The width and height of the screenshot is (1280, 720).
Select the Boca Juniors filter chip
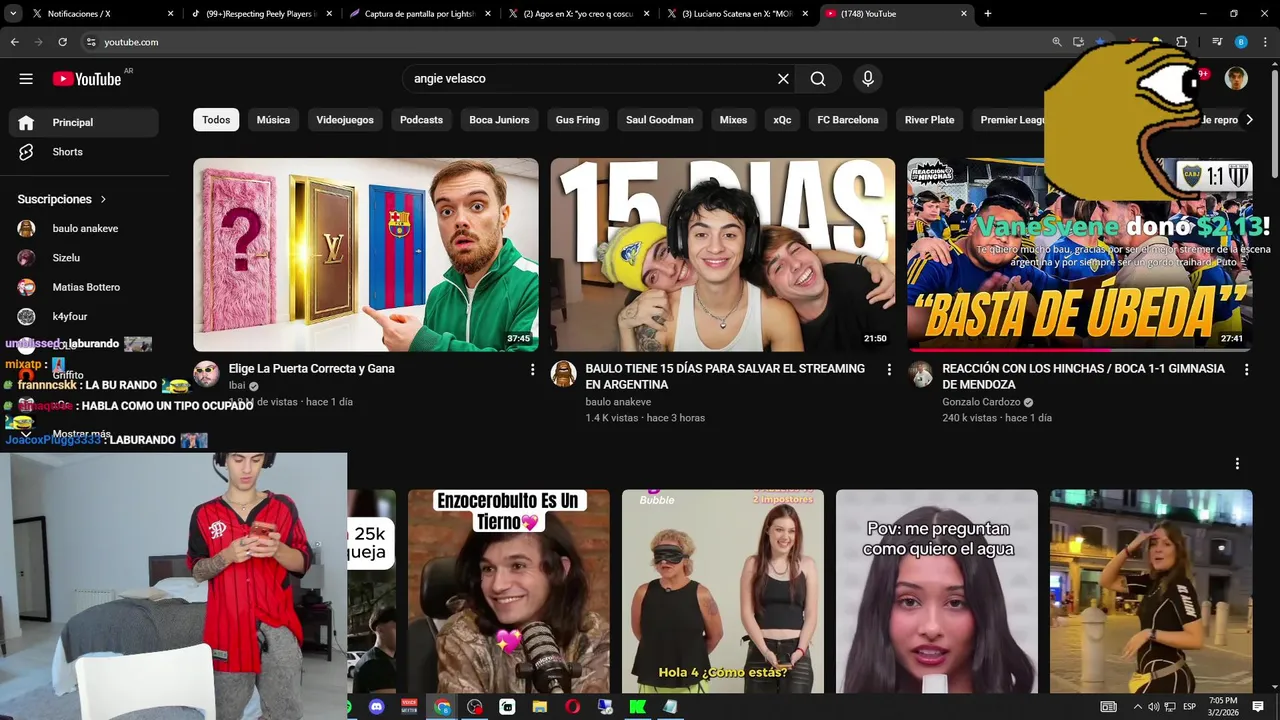click(x=499, y=120)
